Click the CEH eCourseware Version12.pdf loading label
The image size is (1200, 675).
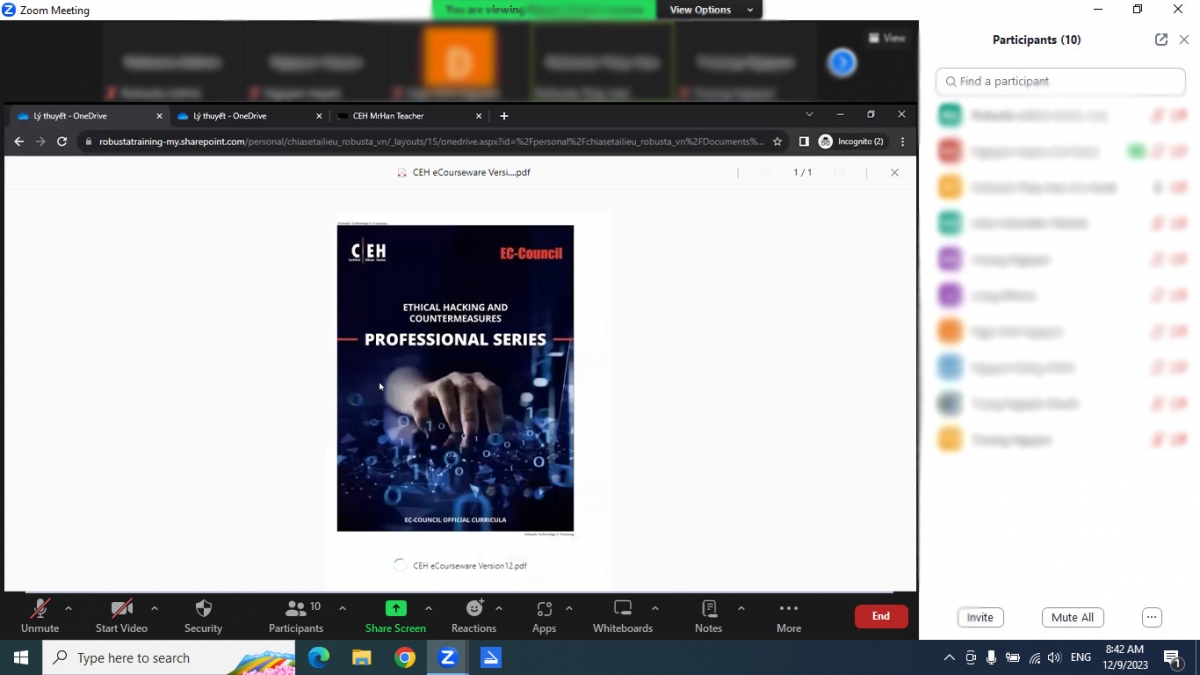(x=470, y=566)
